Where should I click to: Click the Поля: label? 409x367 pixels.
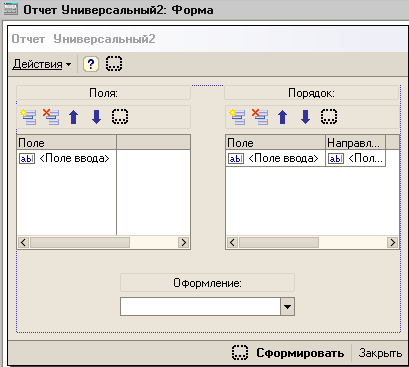point(103,93)
